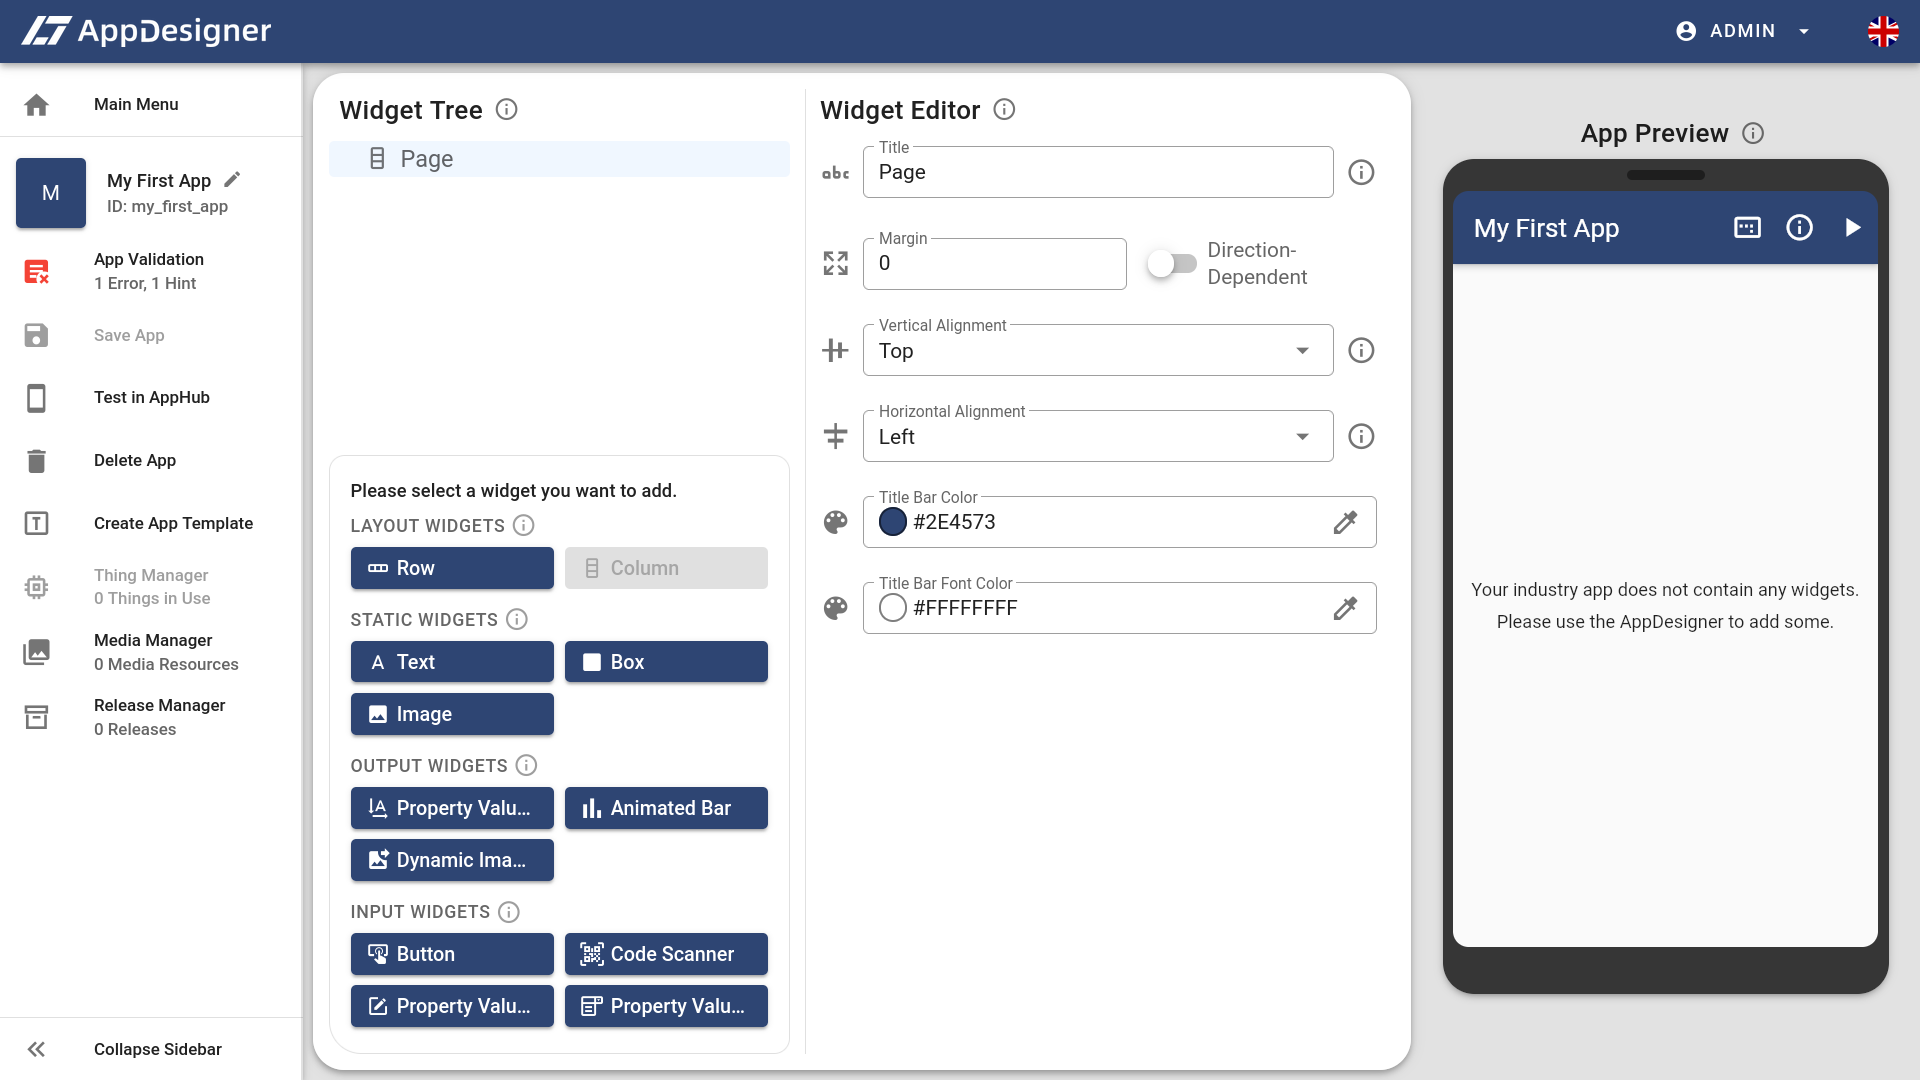Select Vertical Alignment dropdown option
Screen dimensions: 1920x1080
1097,349
